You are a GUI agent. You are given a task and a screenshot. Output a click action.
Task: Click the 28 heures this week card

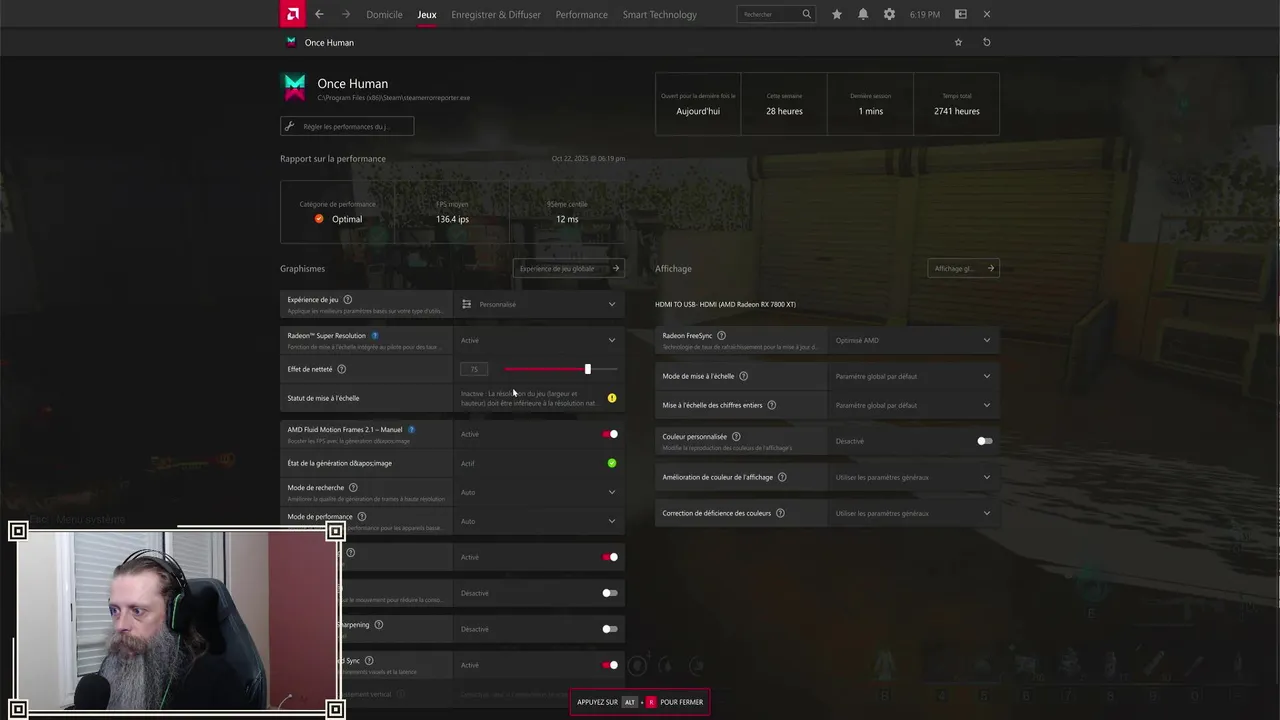coord(784,104)
